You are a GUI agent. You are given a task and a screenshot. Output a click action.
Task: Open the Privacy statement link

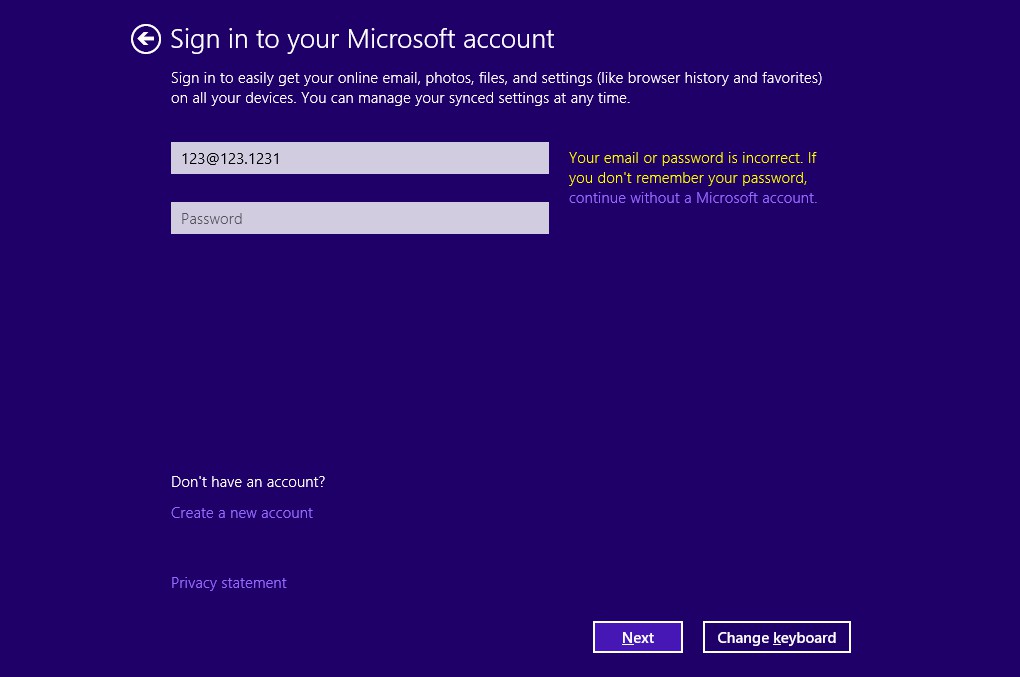(228, 583)
